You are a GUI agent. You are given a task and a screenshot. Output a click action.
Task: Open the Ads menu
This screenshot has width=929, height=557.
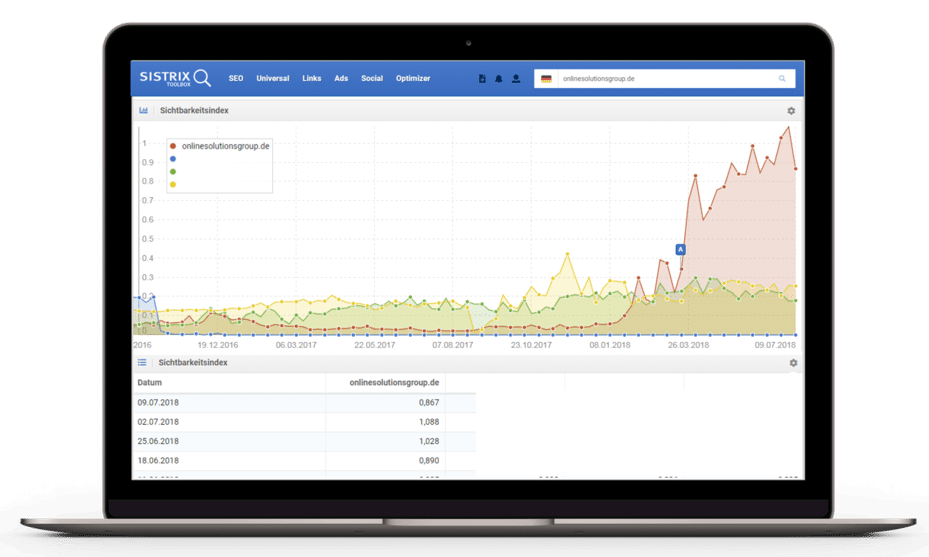point(341,78)
